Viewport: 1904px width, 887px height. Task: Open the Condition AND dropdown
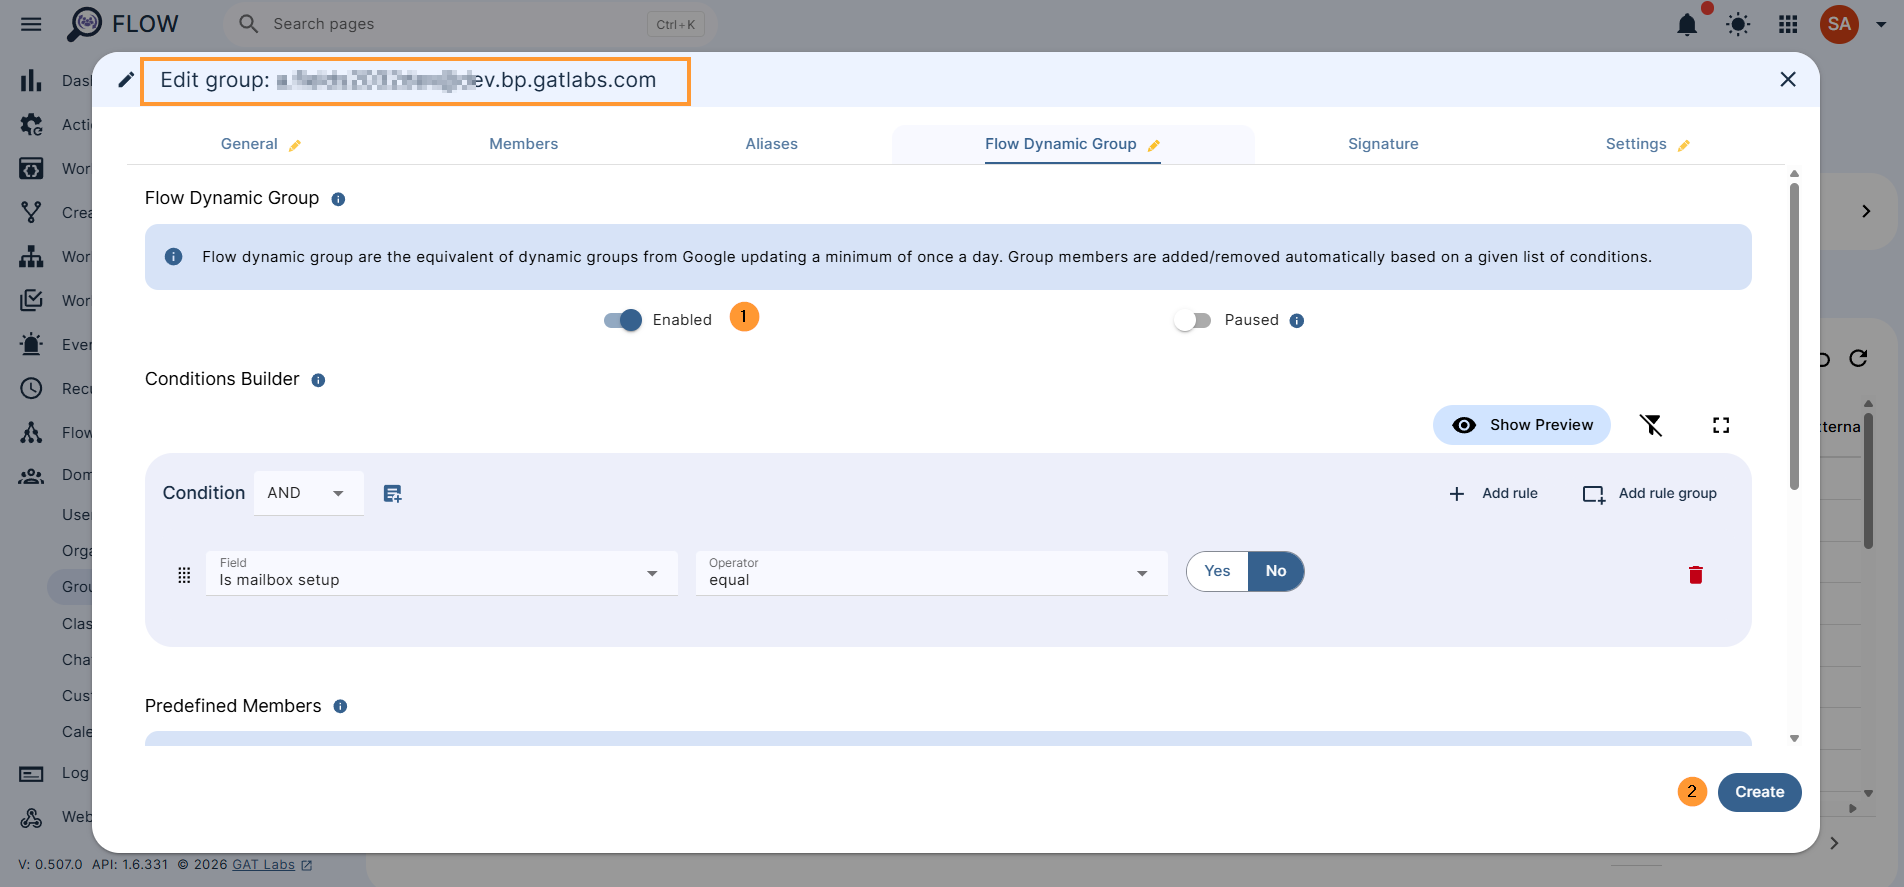click(308, 493)
